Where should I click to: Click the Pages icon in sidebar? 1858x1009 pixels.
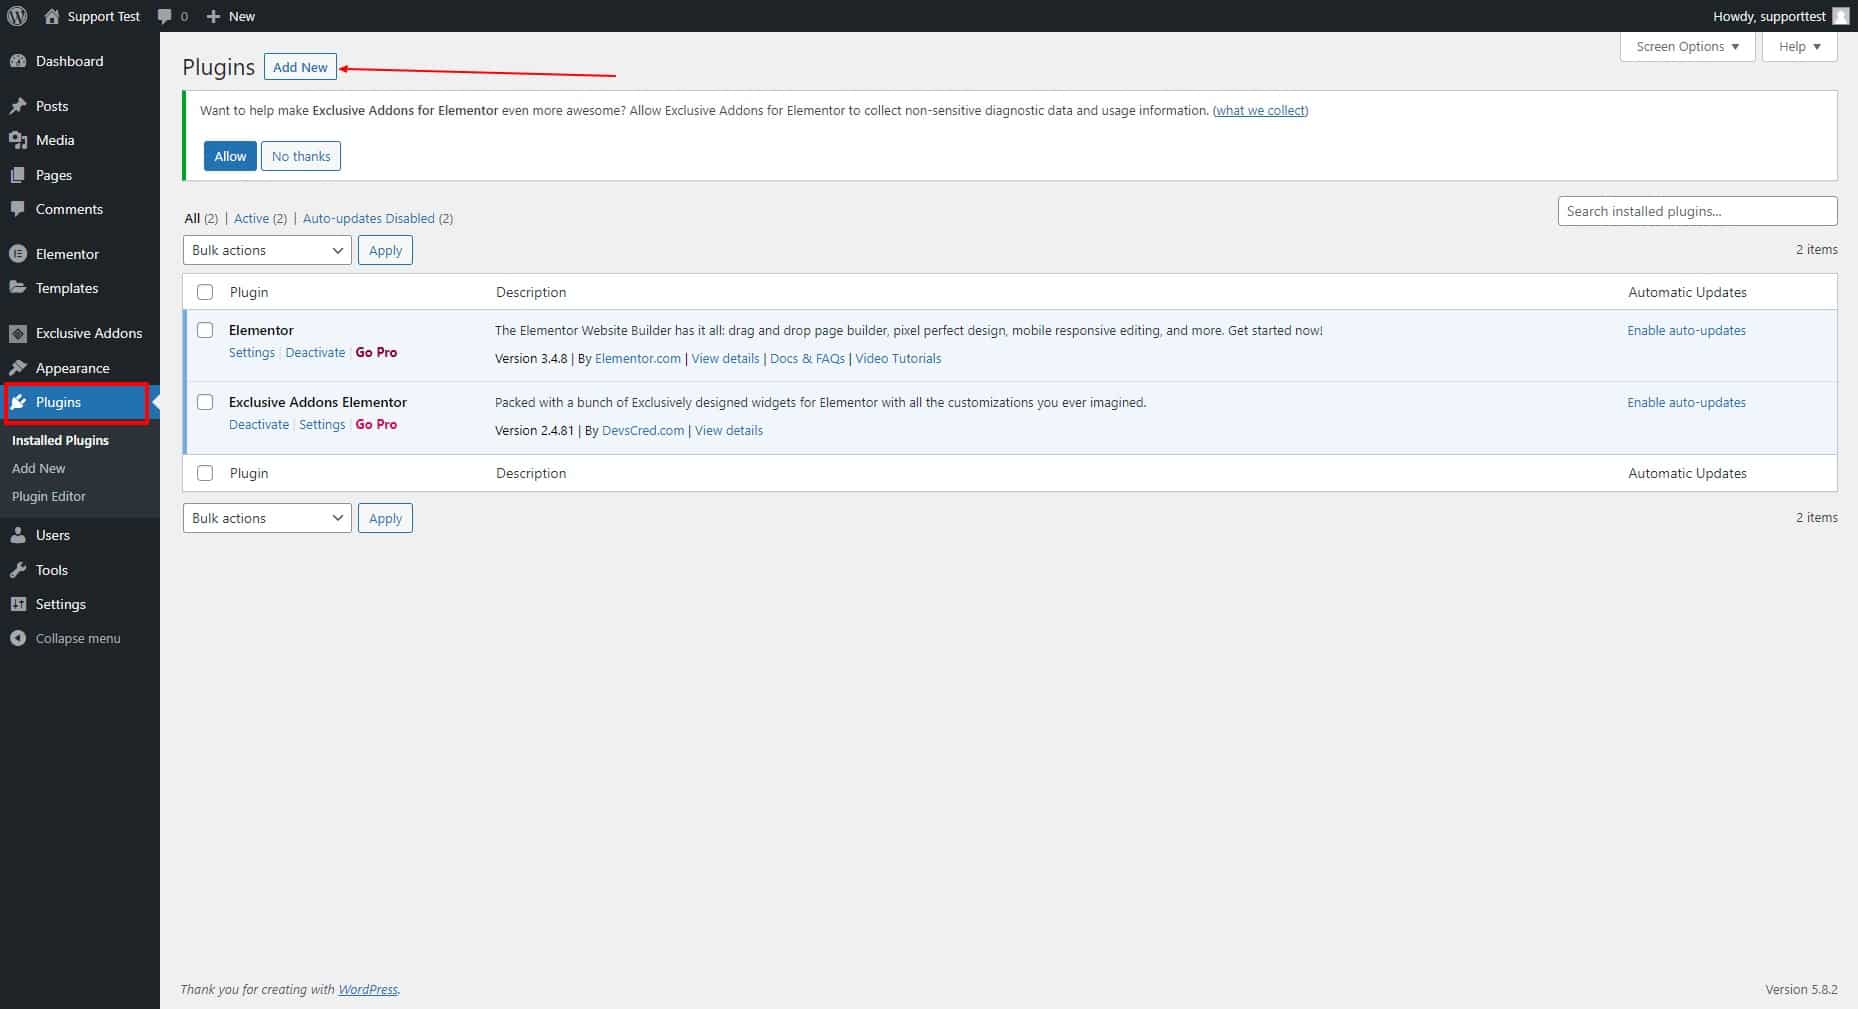(18, 175)
